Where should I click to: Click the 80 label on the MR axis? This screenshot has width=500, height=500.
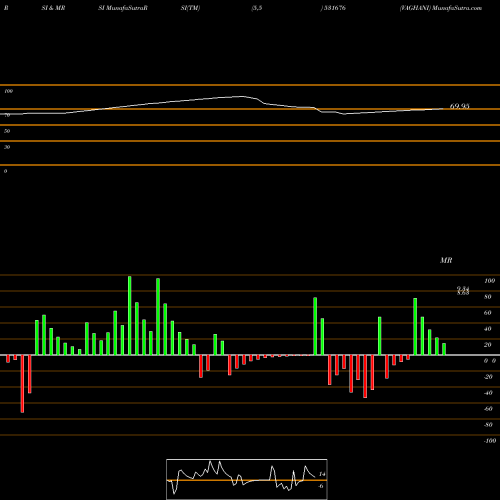488,297
